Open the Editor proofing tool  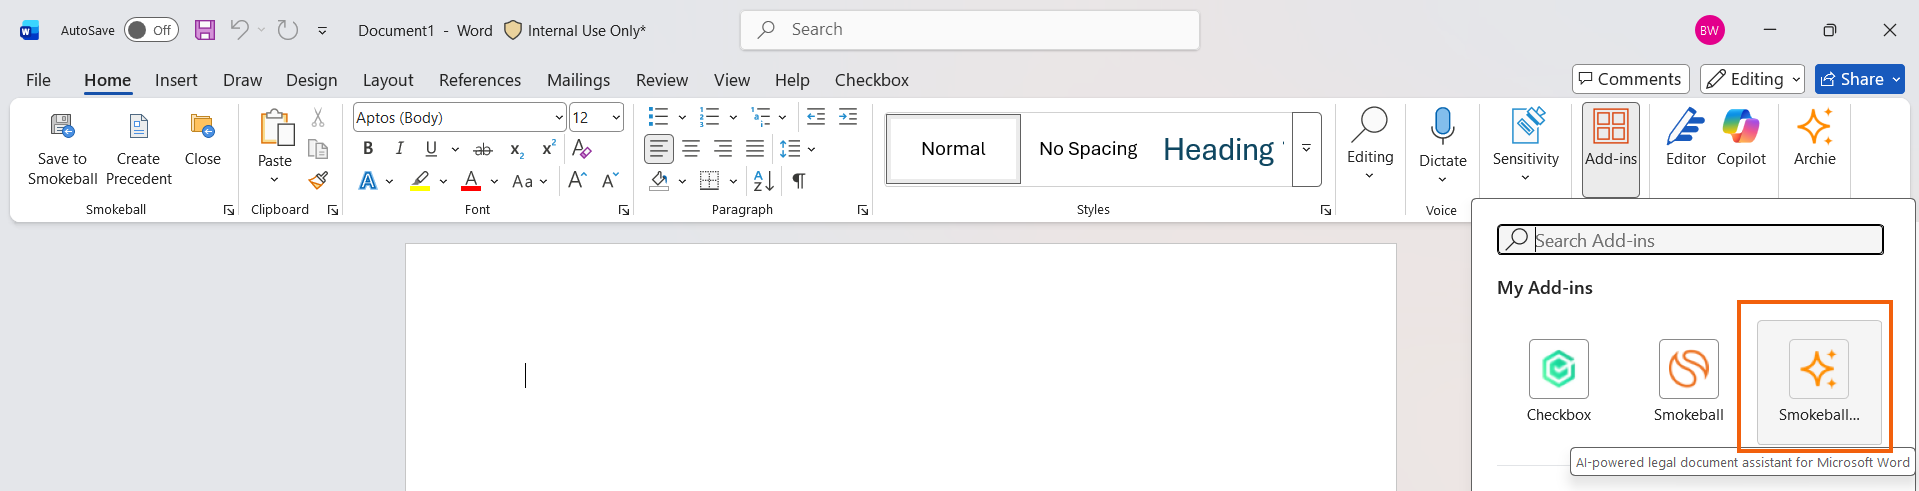tap(1685, 127)
